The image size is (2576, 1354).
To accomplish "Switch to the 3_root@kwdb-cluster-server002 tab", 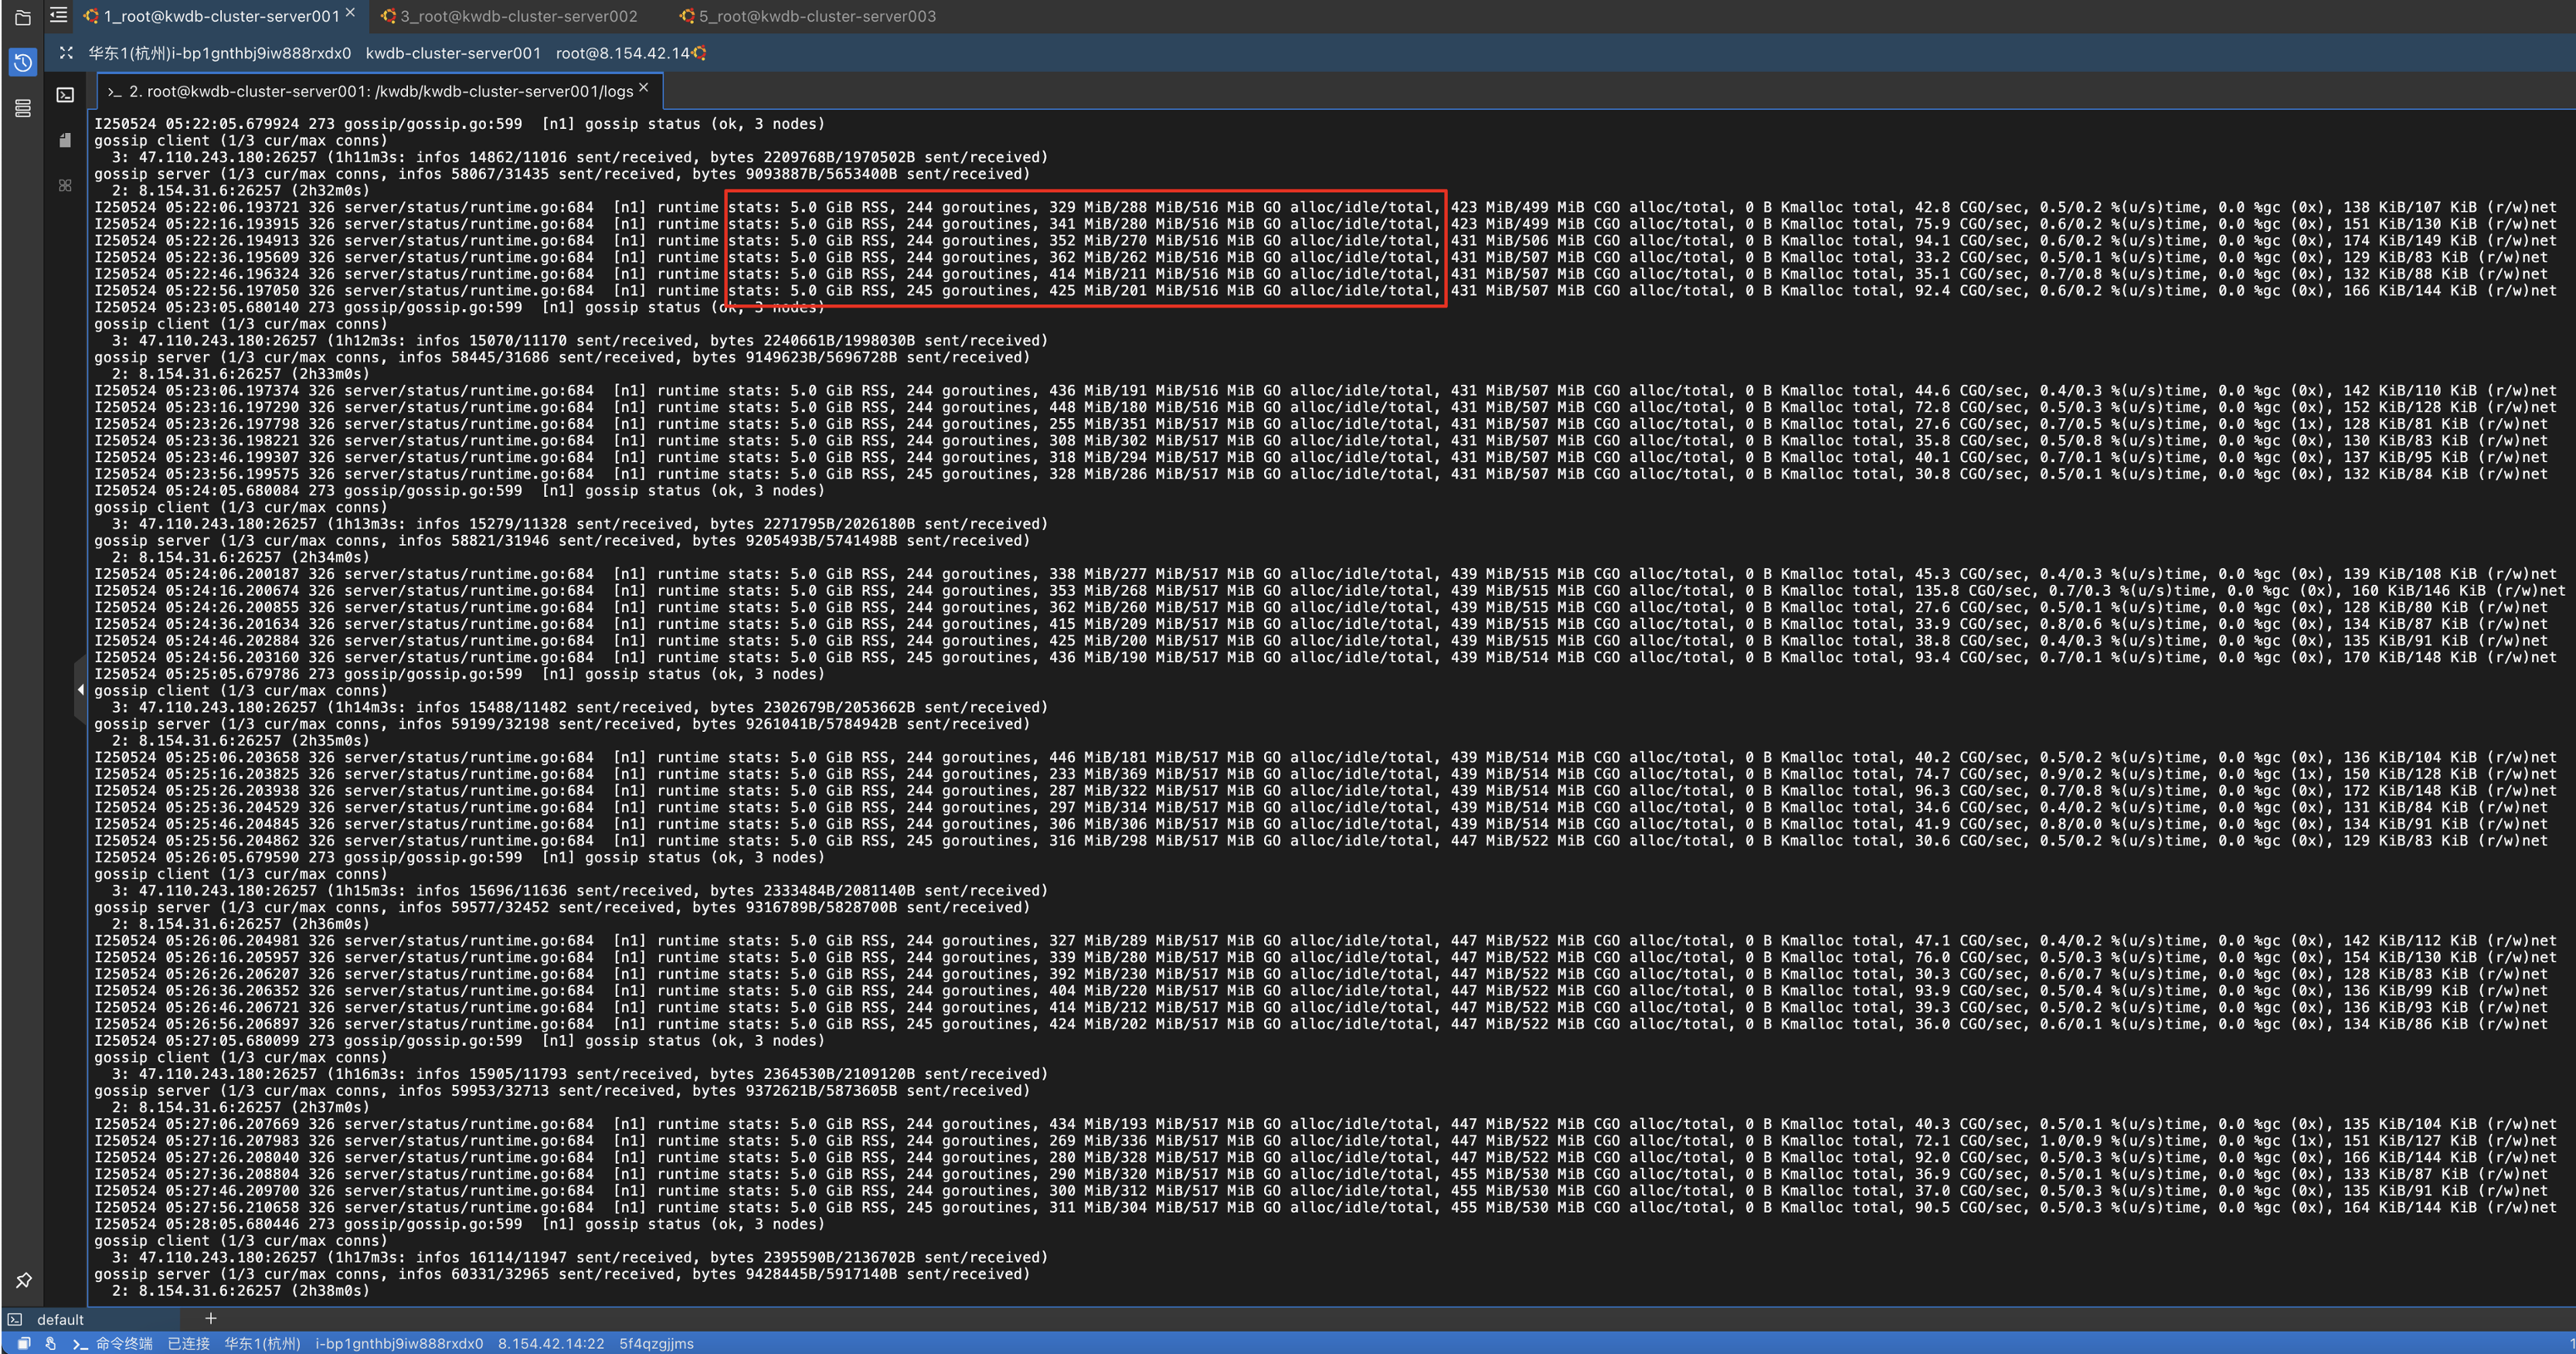I will (x=518, y=16).
